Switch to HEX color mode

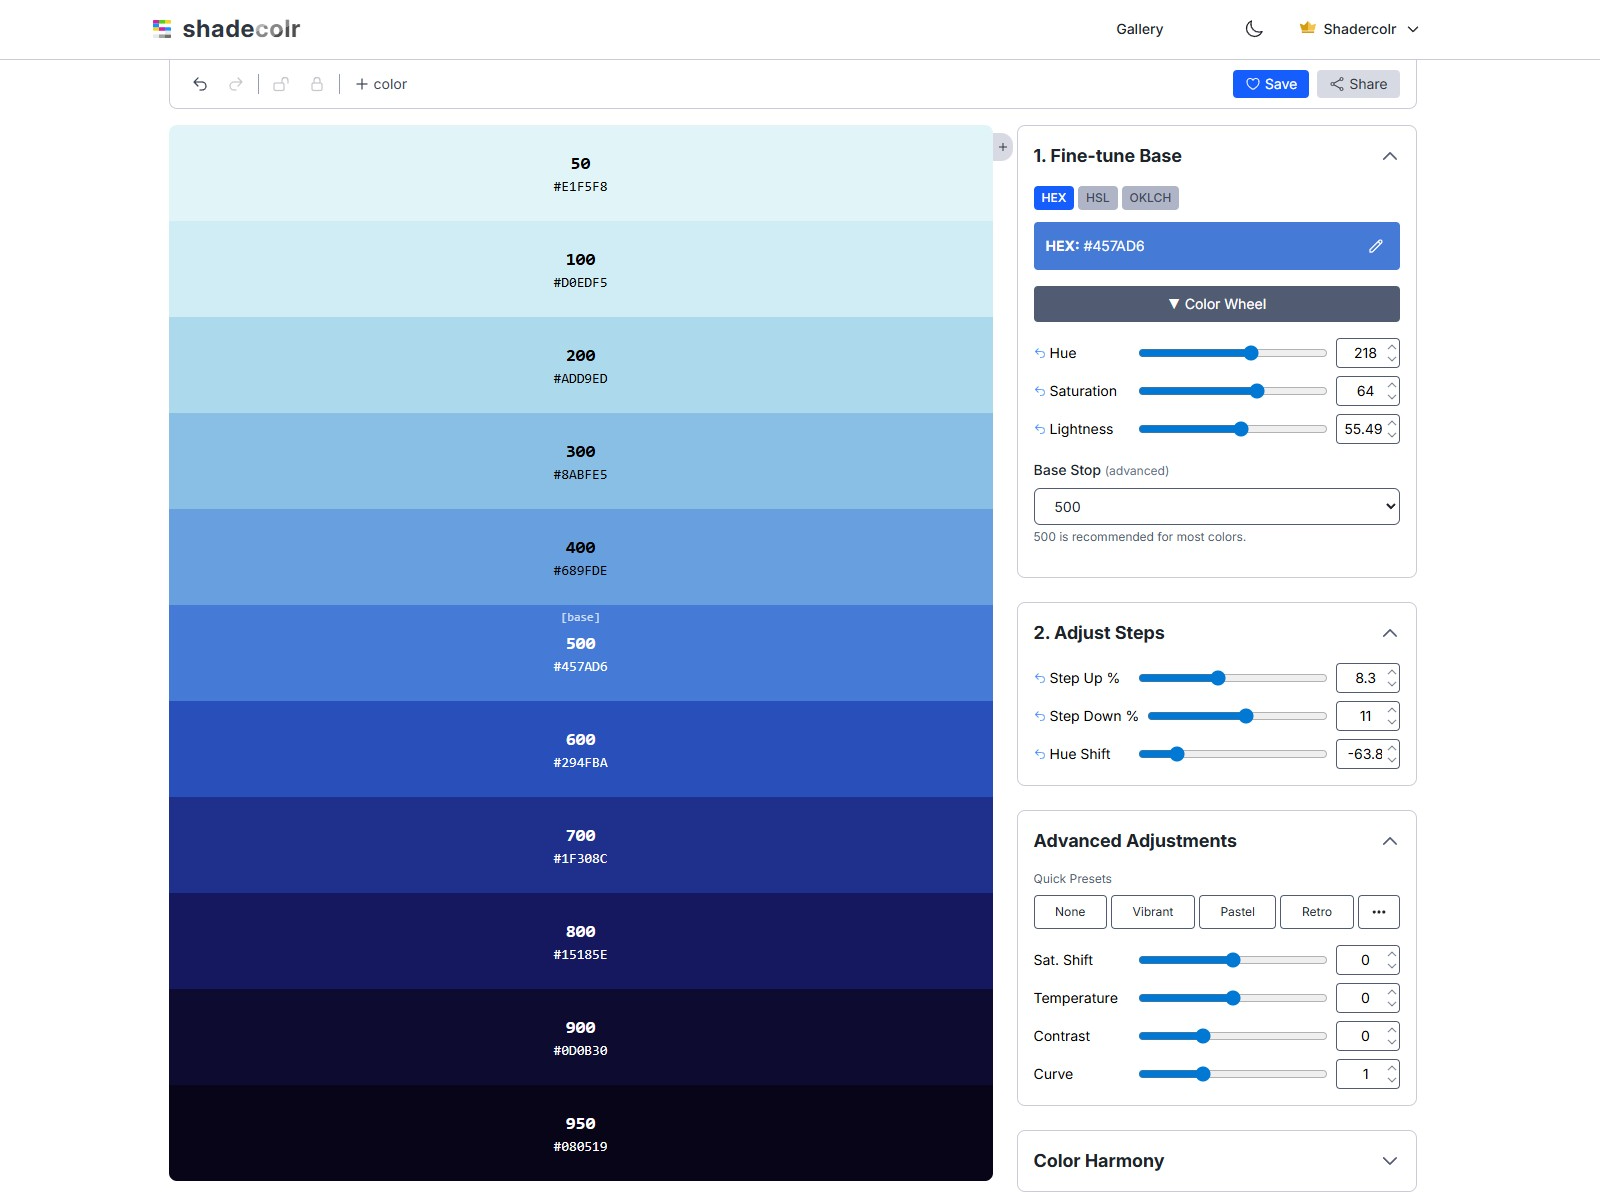[1054, 198]
